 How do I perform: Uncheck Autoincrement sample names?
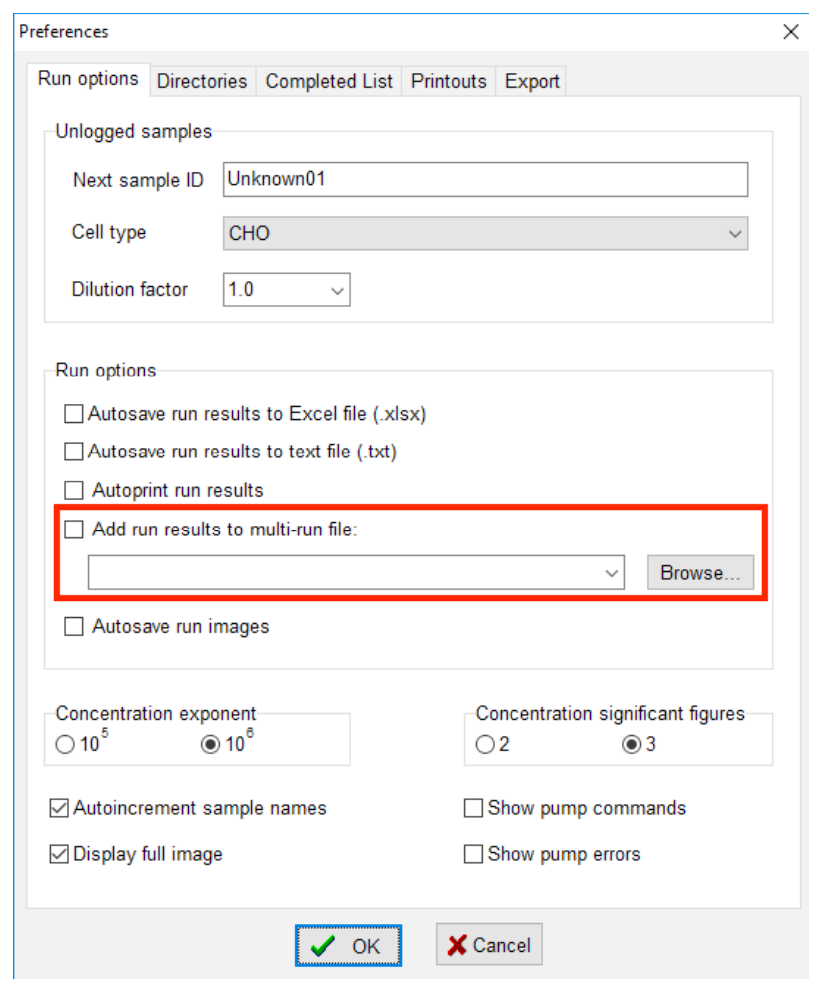[x=59, y=808]
